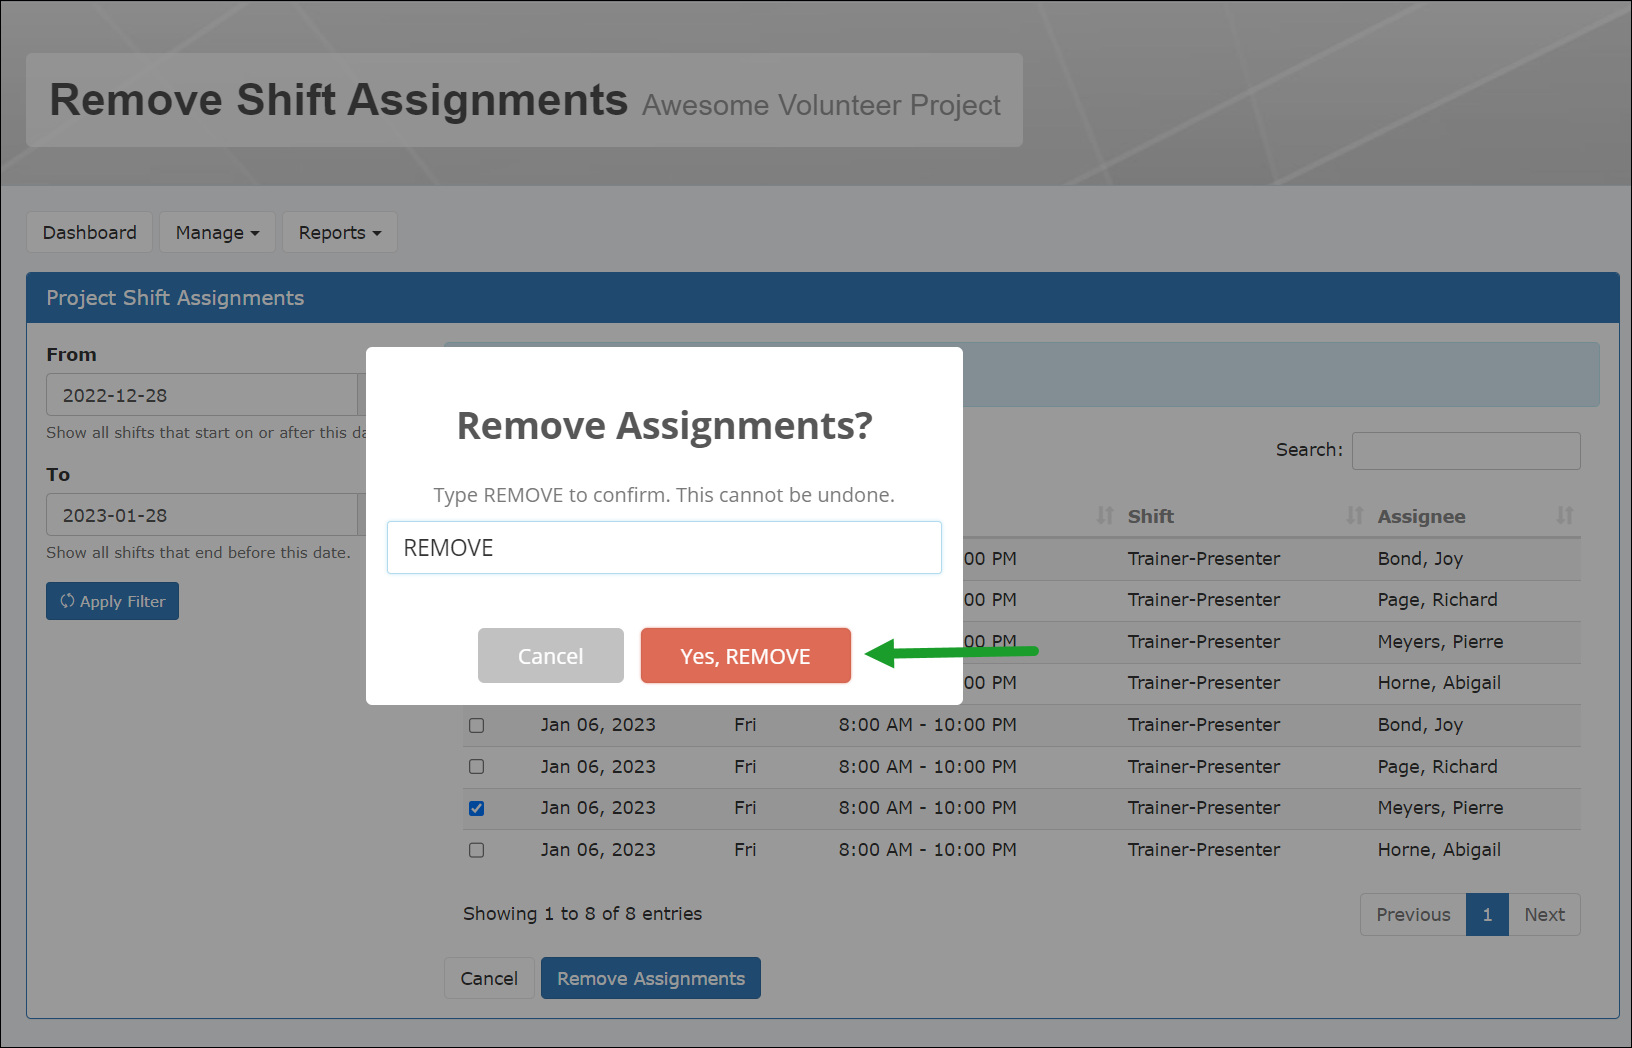This screenshot has width=1632, height=1048.
Task: Click the bottom Cancel button below table
Action: click(x=489, y=978)
